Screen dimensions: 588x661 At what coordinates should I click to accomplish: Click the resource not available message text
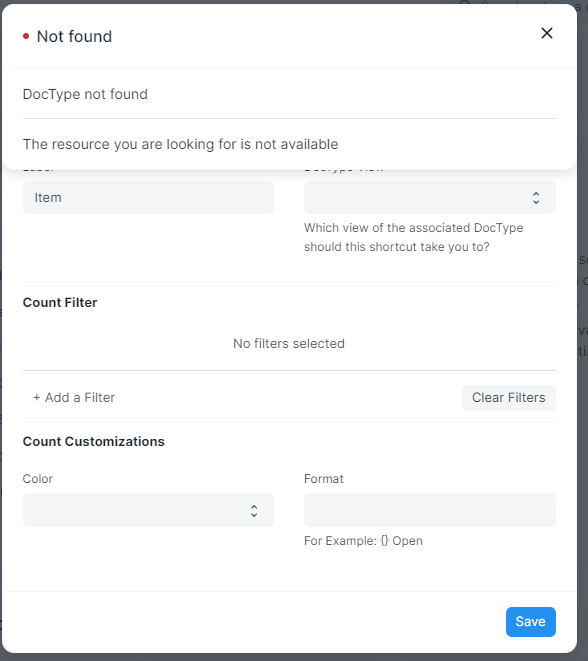180,144
